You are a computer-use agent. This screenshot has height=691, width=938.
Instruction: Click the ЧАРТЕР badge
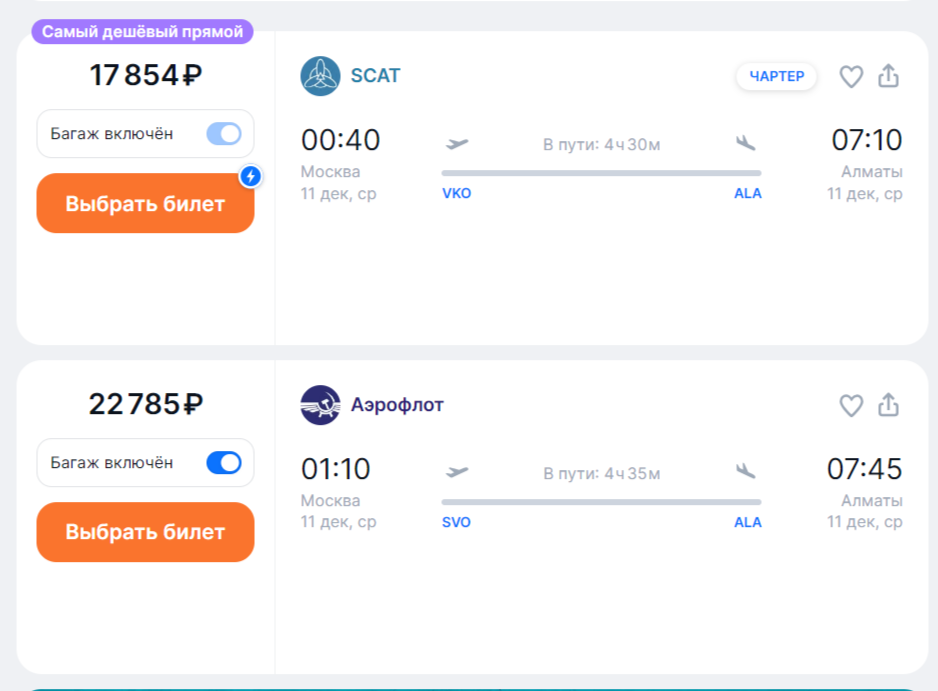(777, 77)
